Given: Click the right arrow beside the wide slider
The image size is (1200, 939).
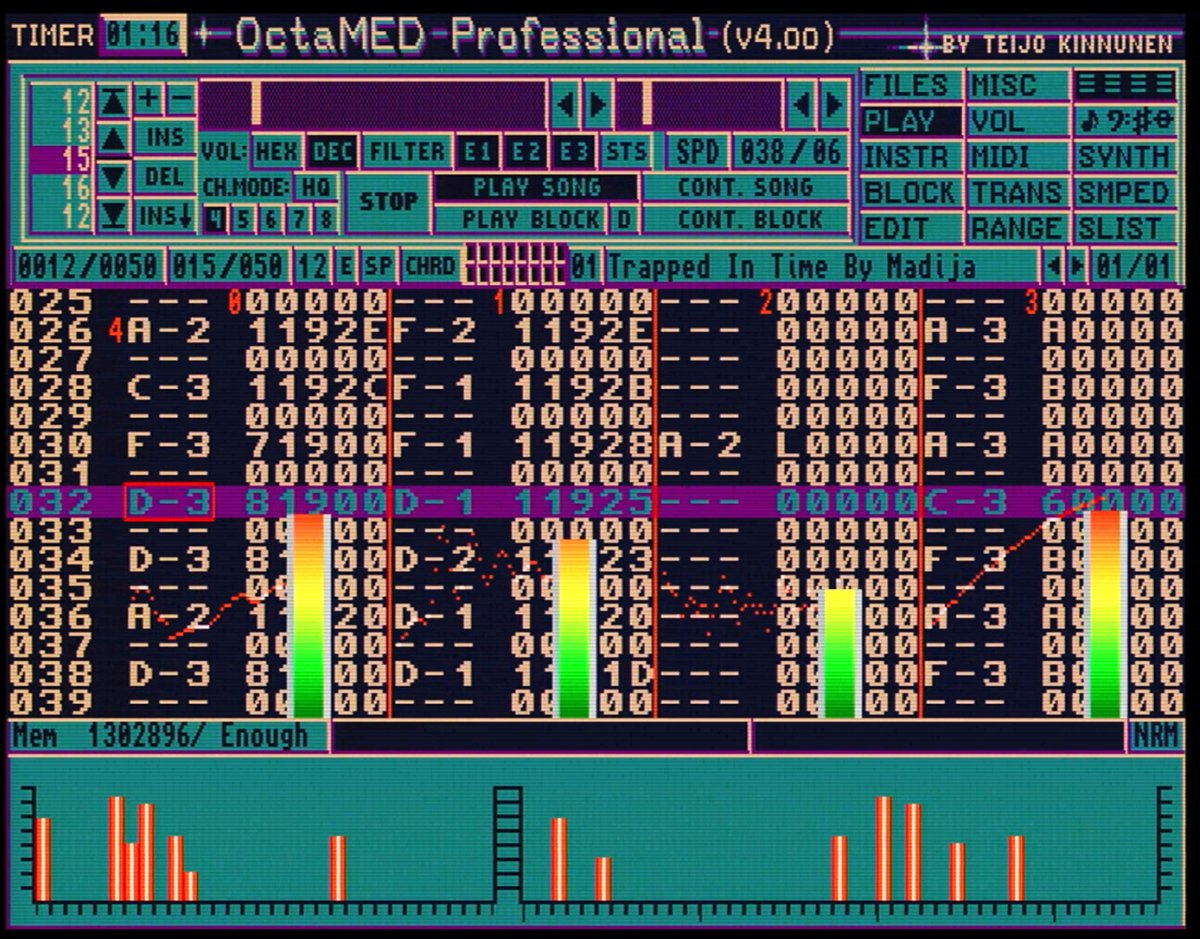Looking at the screenshot, I should coord(598,104).
